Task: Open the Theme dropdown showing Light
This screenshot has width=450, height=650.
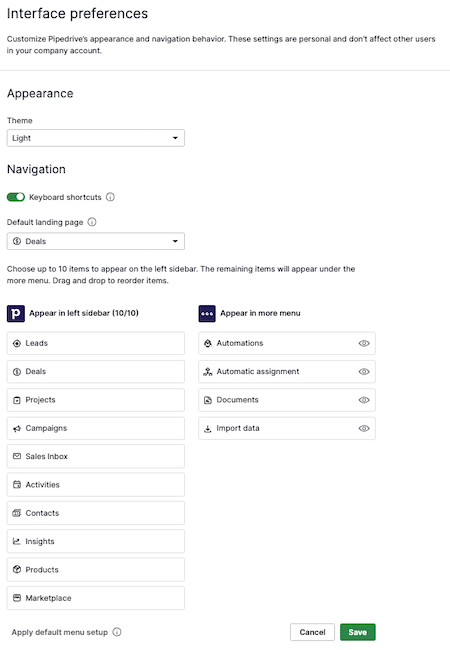Action: tap(96, 138)
